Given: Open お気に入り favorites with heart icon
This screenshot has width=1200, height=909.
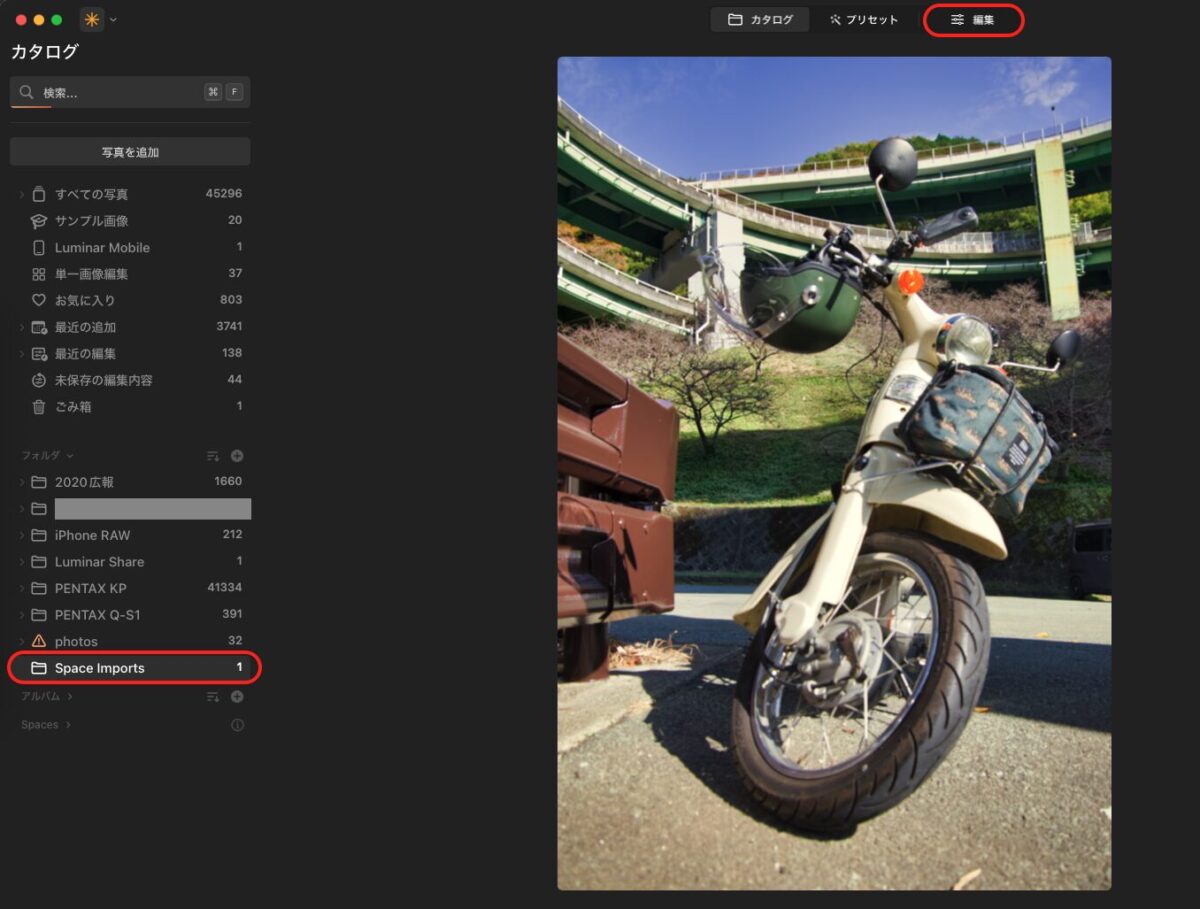Looking at the screenshot, I should (84, 300).
